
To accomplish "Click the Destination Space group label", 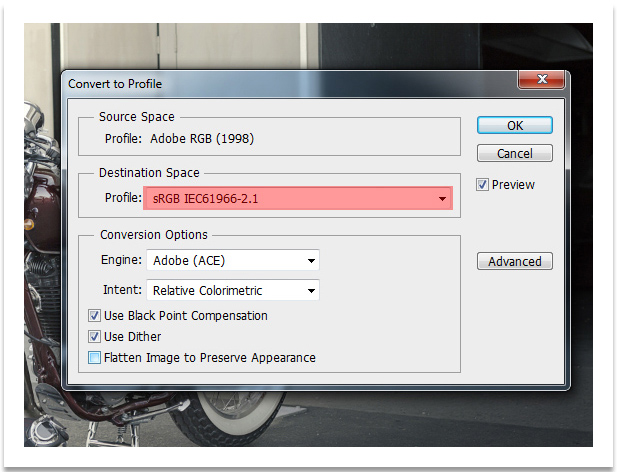I will [149, 173].
